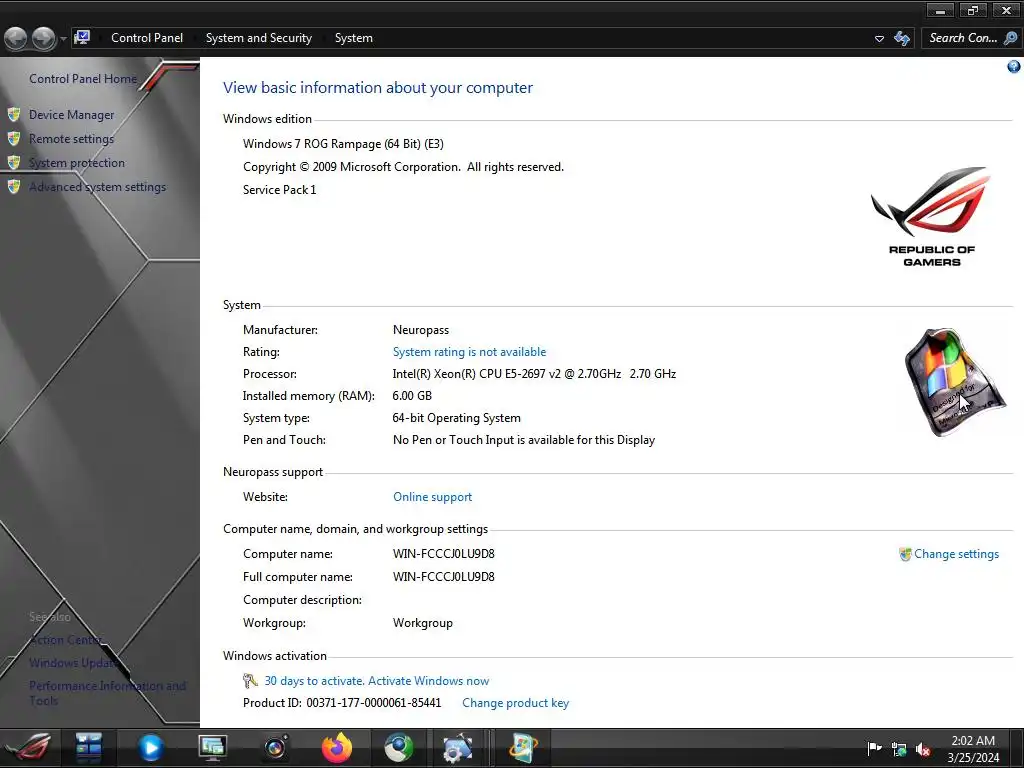Select the Workgroup value text

click(x=423, y=623)
